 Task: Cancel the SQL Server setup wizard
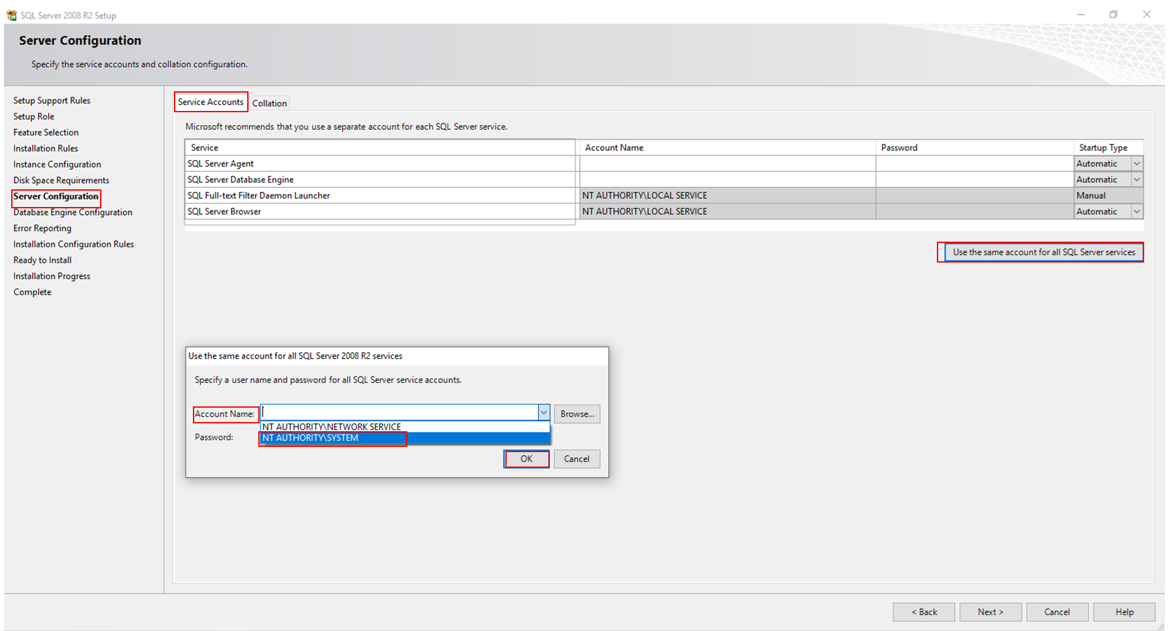coord(1057,612)
